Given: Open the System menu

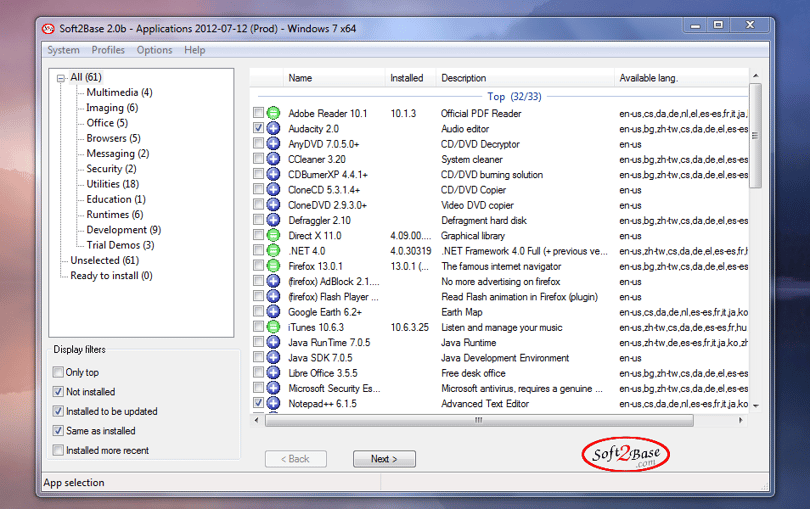Looking at the screenshot, I should click(64, 50).
